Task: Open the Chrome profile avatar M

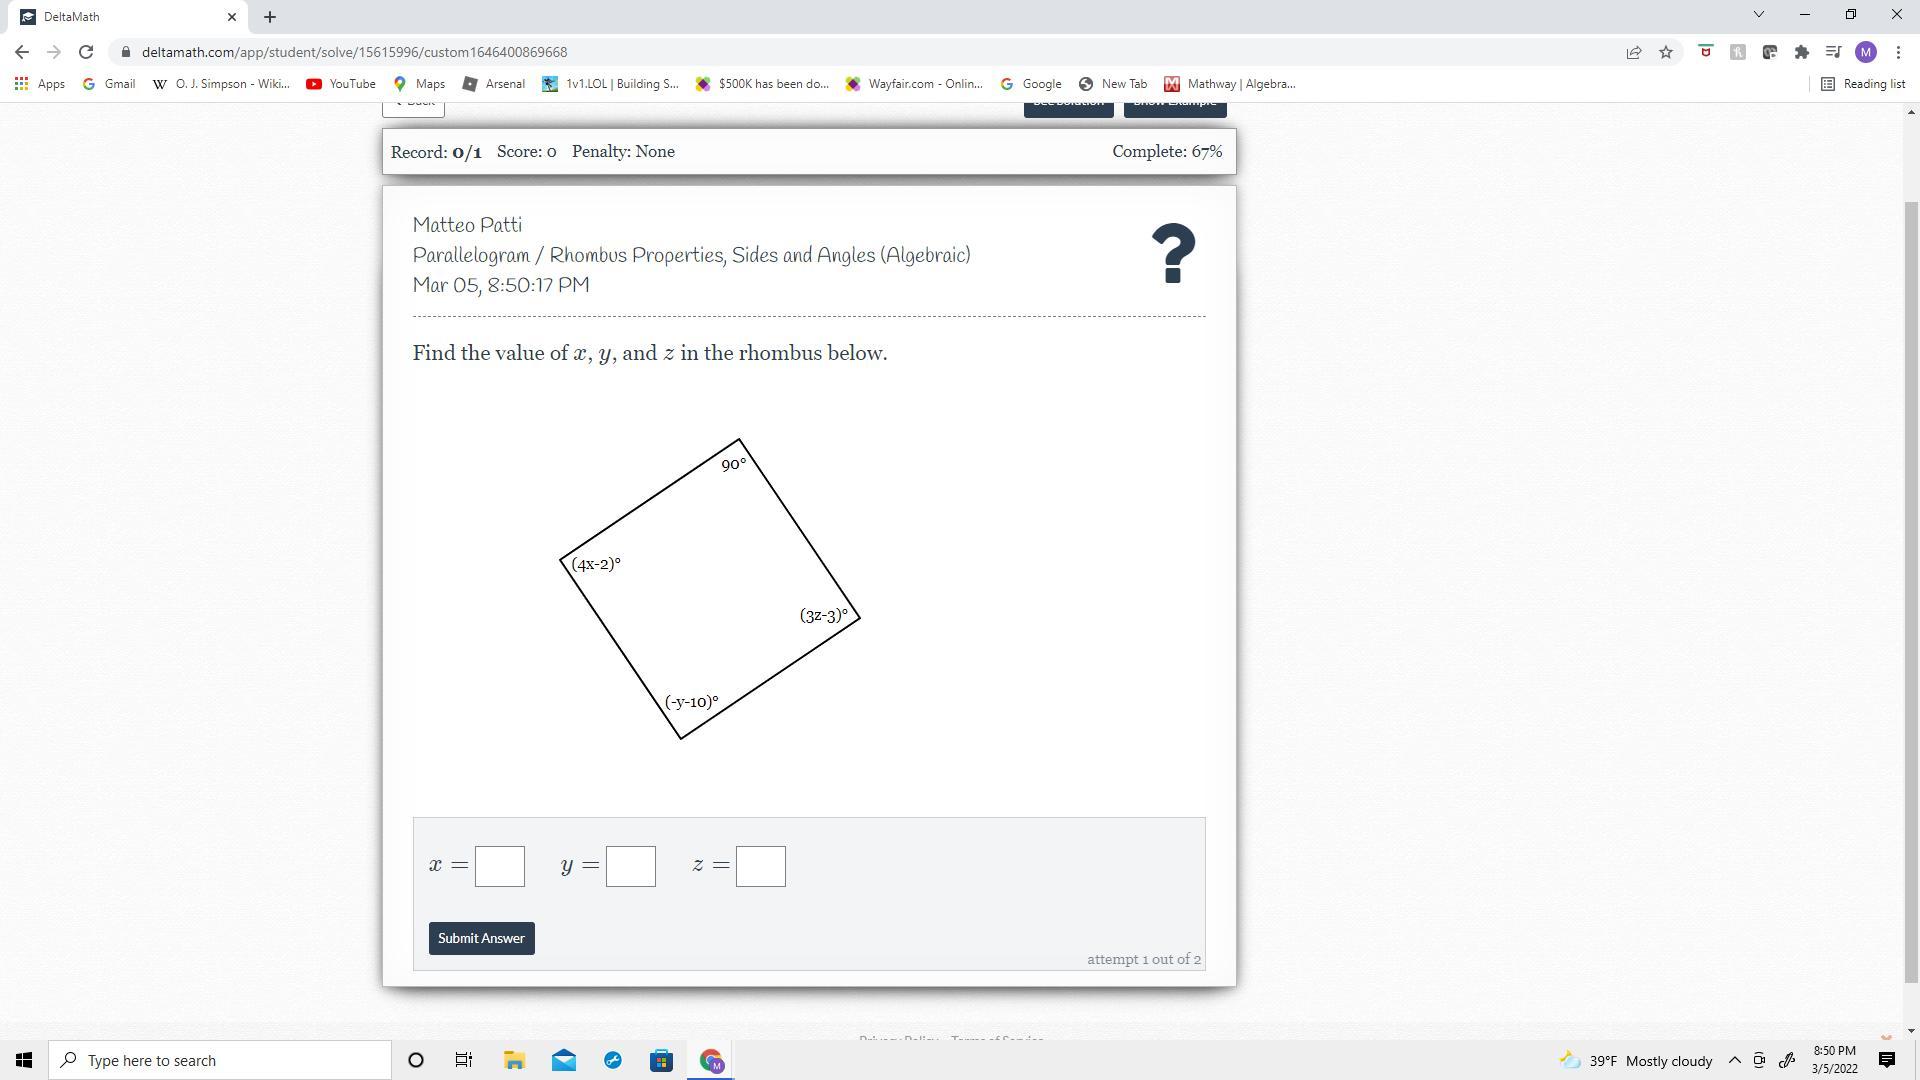Action: [1866, 52]
